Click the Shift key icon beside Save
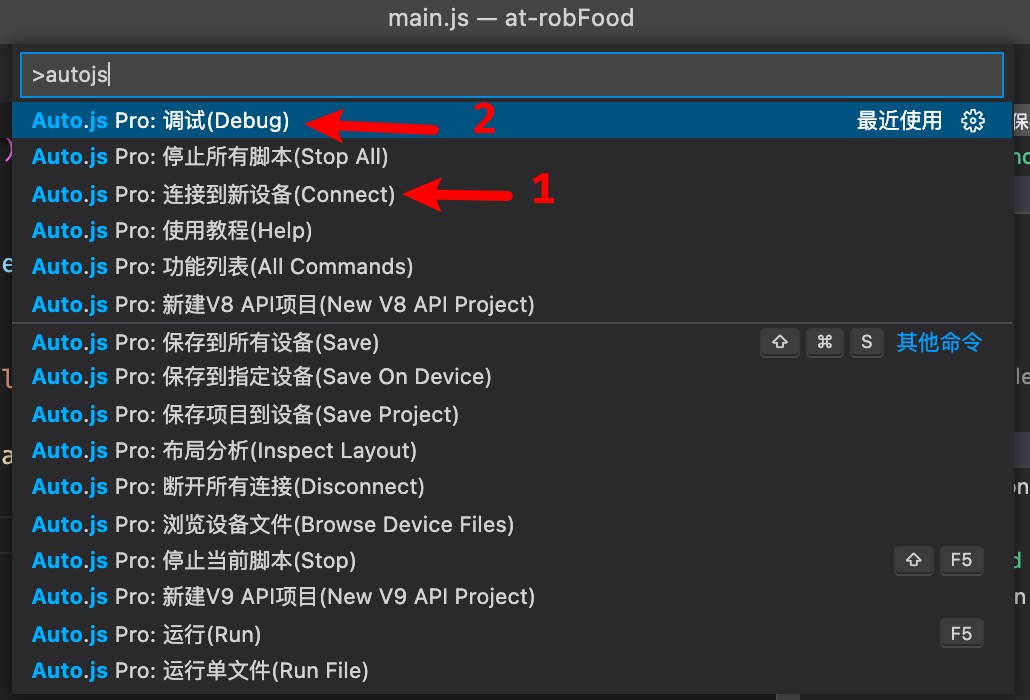Screen dimensions: 1030x700 pyautogui.click(x=780, y=342)
